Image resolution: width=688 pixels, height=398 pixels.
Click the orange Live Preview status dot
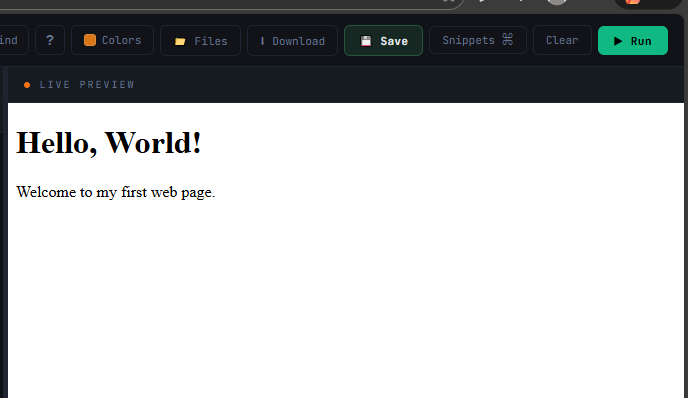click(x=27, y=85)
